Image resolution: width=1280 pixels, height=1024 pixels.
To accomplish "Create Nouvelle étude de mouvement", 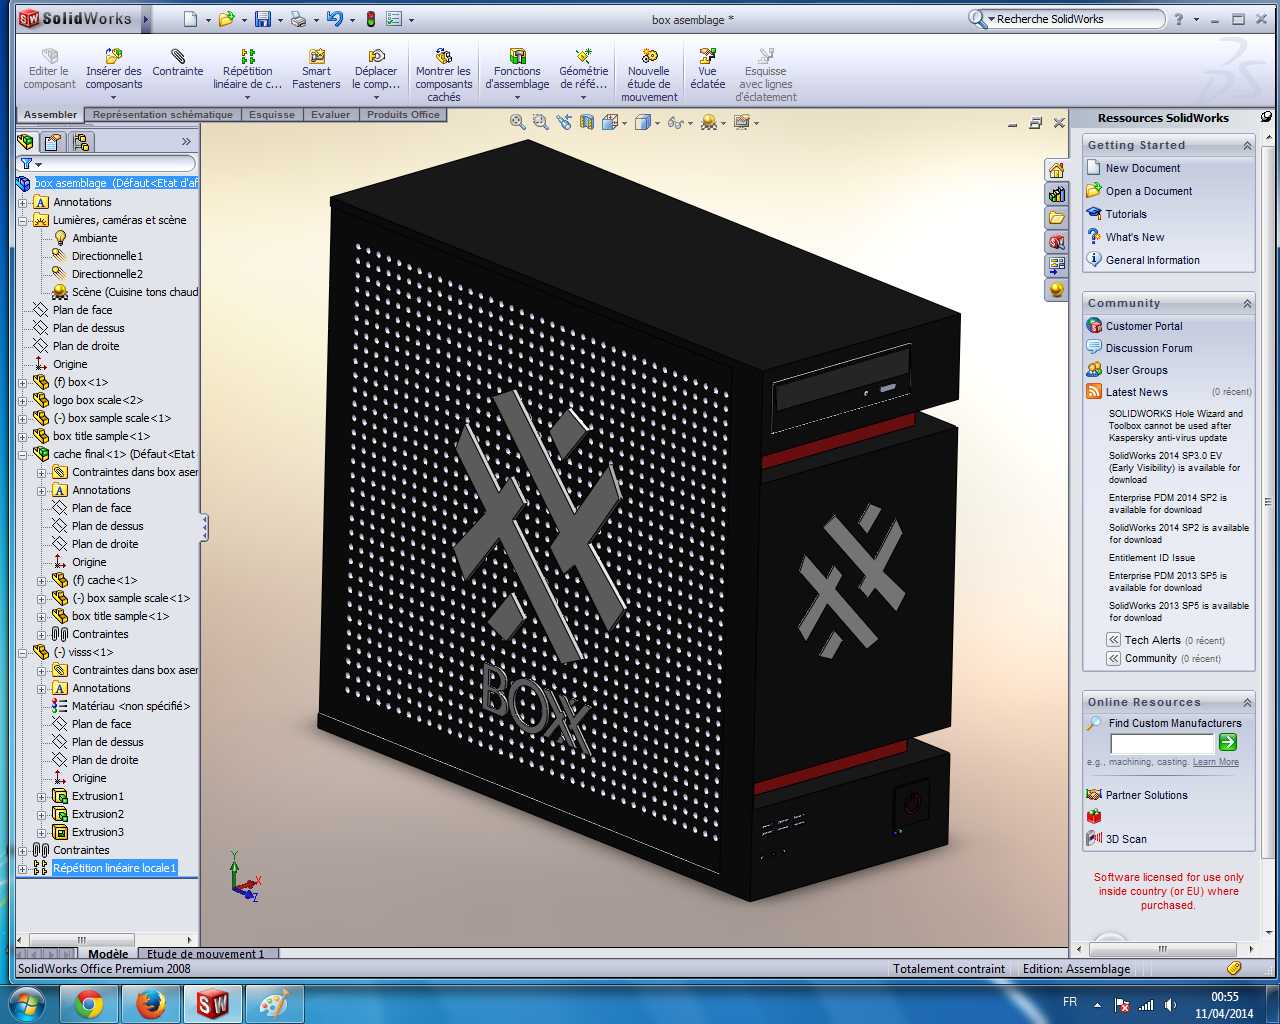I will pyautogui.click(x=649, y=75).
